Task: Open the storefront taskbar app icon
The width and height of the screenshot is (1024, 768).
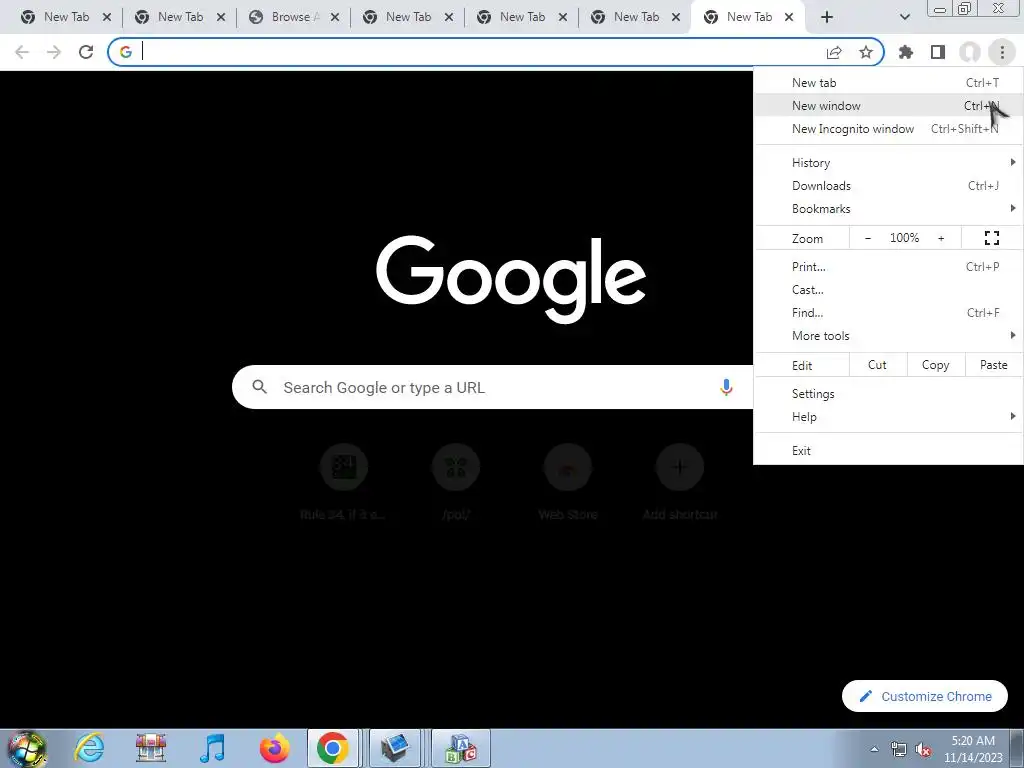Action: click(x=151, y=748)
